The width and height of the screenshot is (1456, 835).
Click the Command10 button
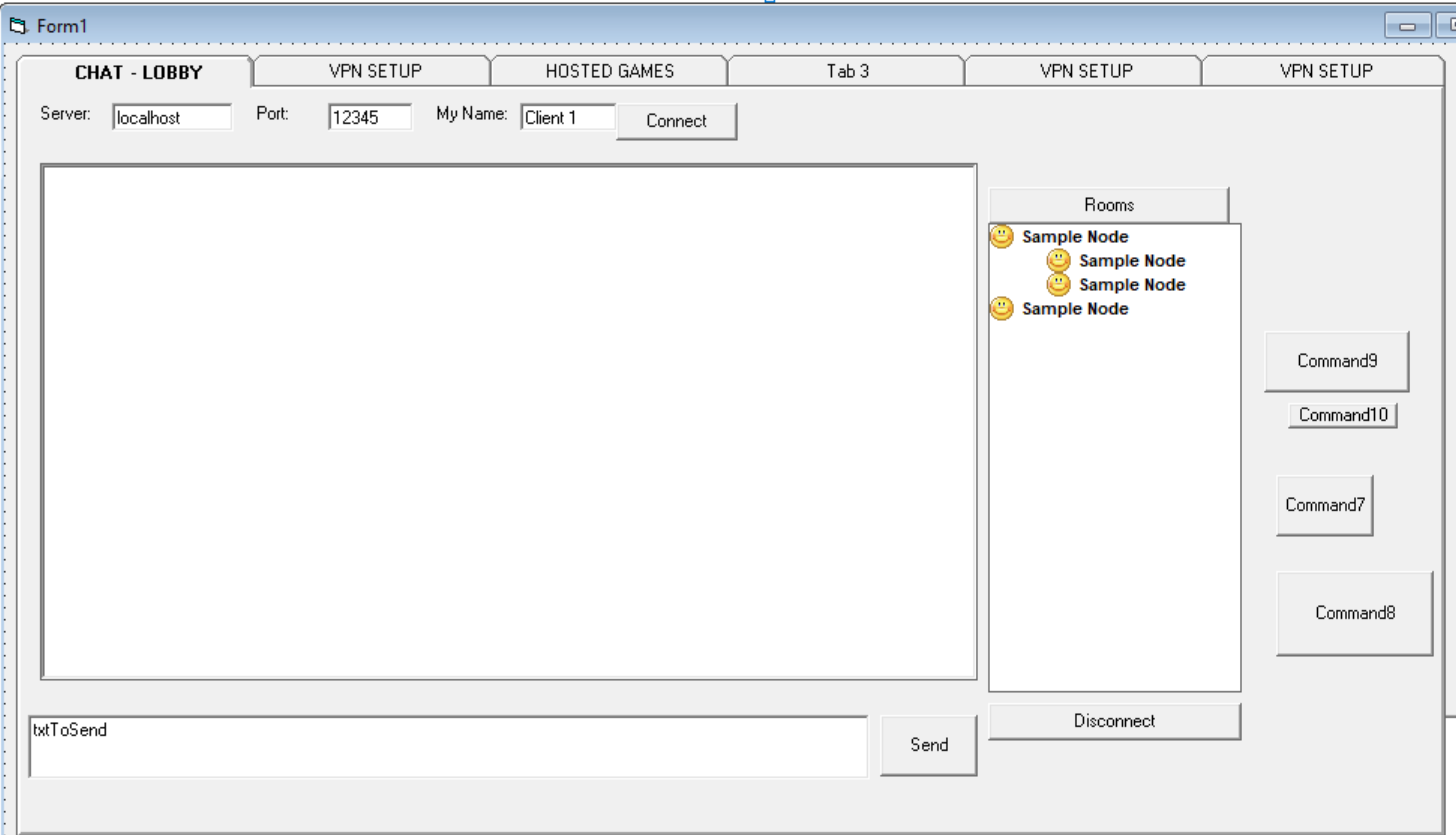(1341, 414)
